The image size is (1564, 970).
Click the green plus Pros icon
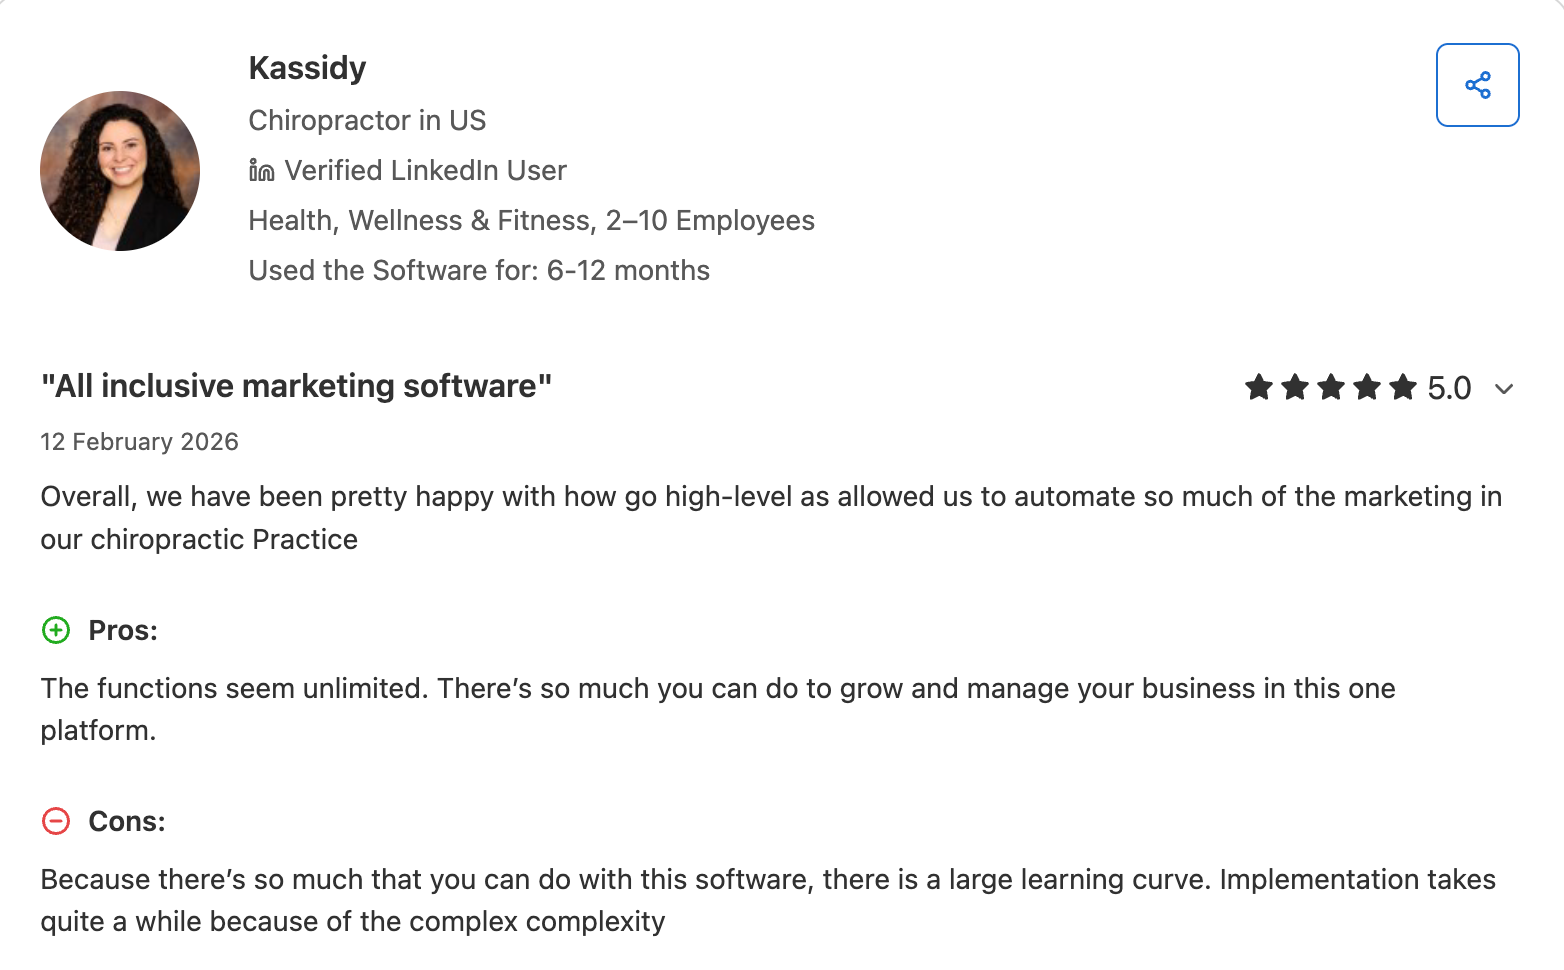pos(56,630)
